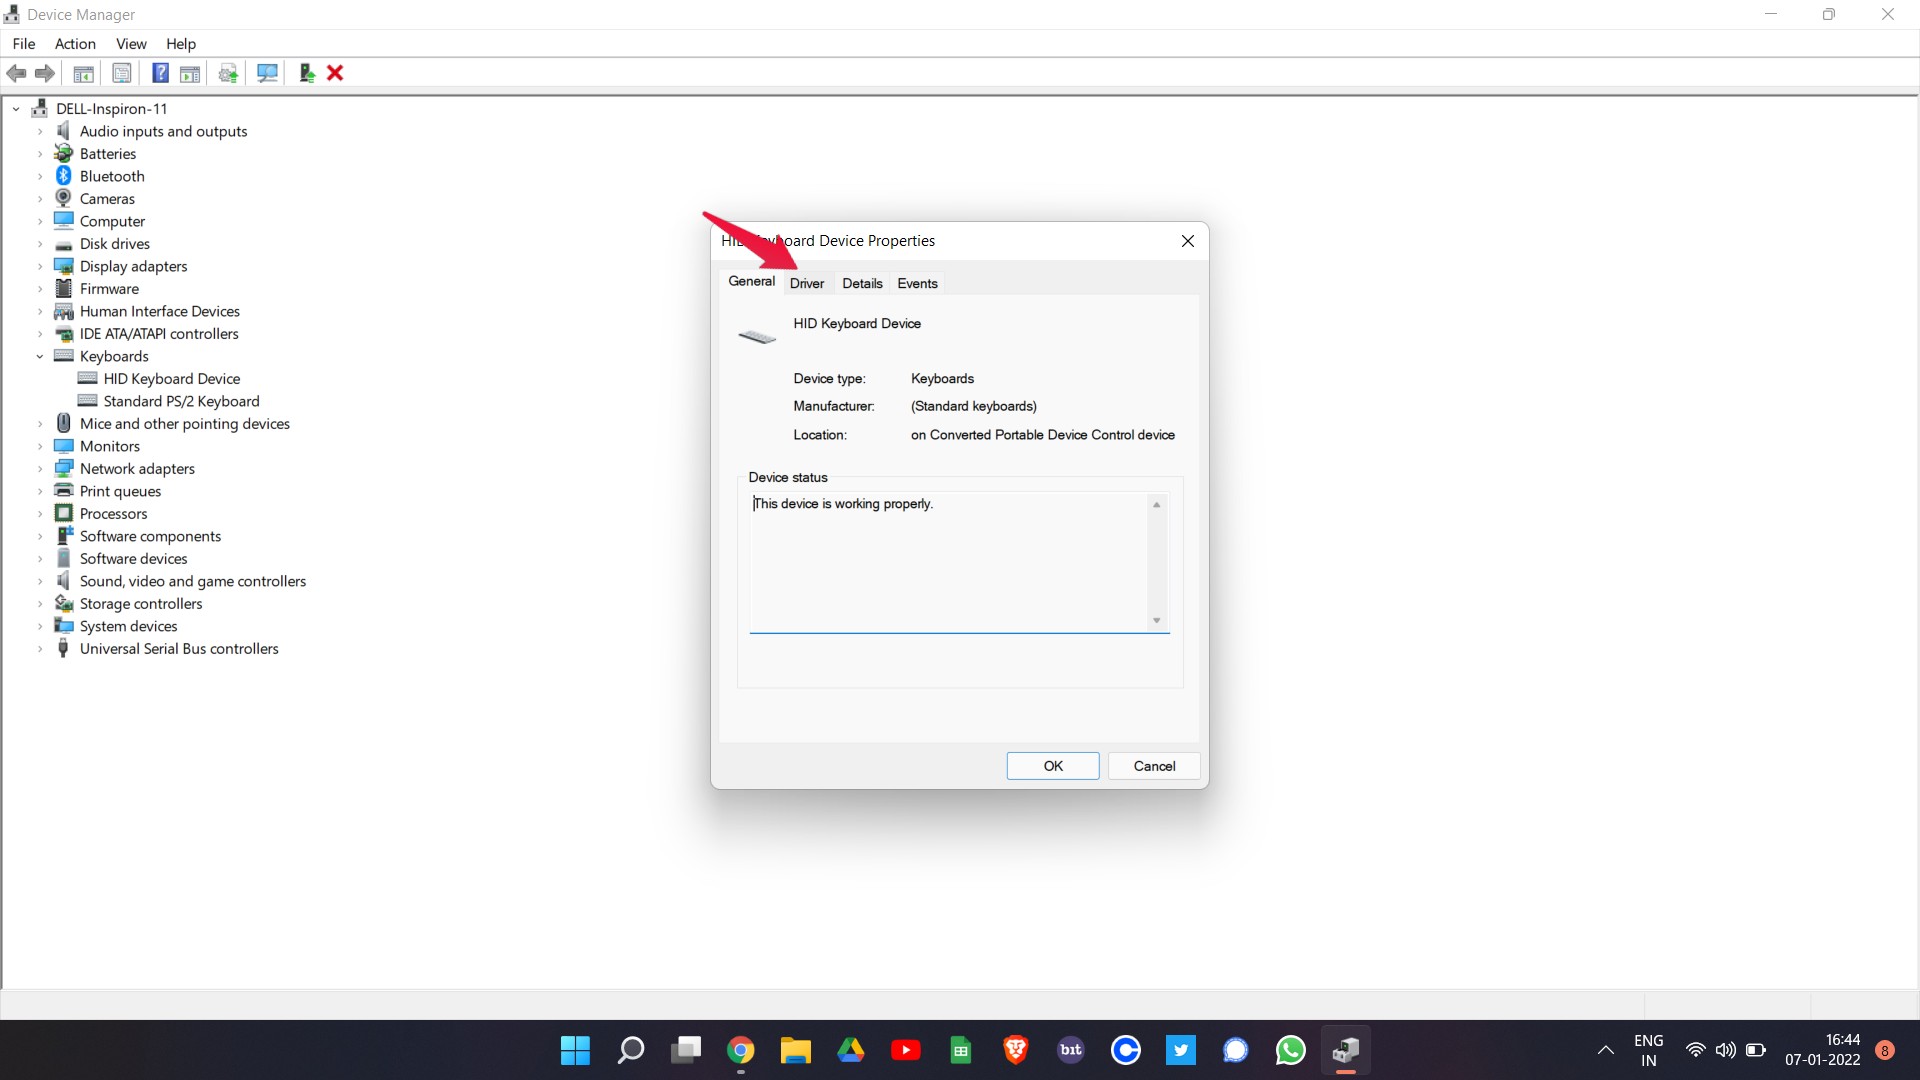The width and height of the screenshot is (1920, 1080).
Task: Expand the Display adapters category
Action: [40, 267]
